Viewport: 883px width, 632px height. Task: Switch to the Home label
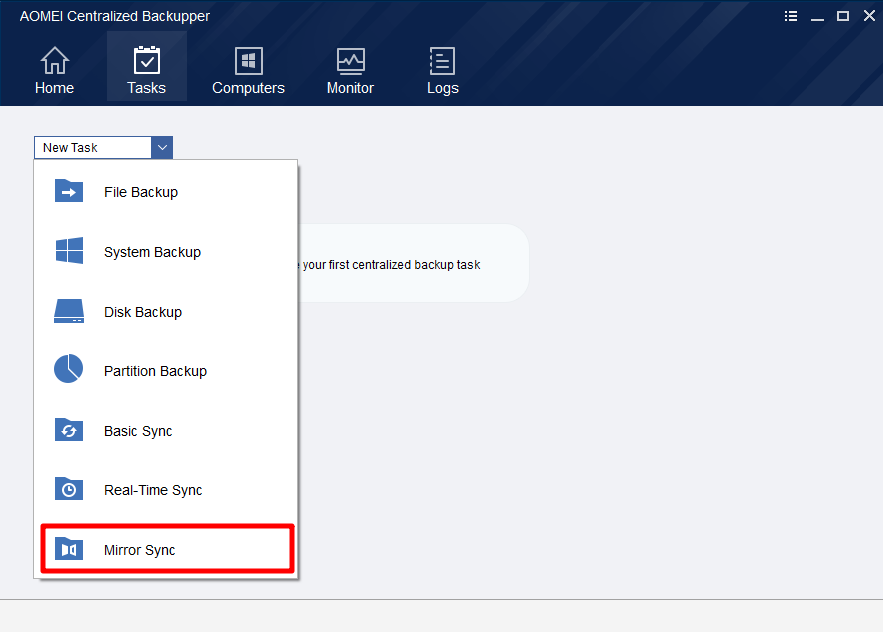pos(55,88)
